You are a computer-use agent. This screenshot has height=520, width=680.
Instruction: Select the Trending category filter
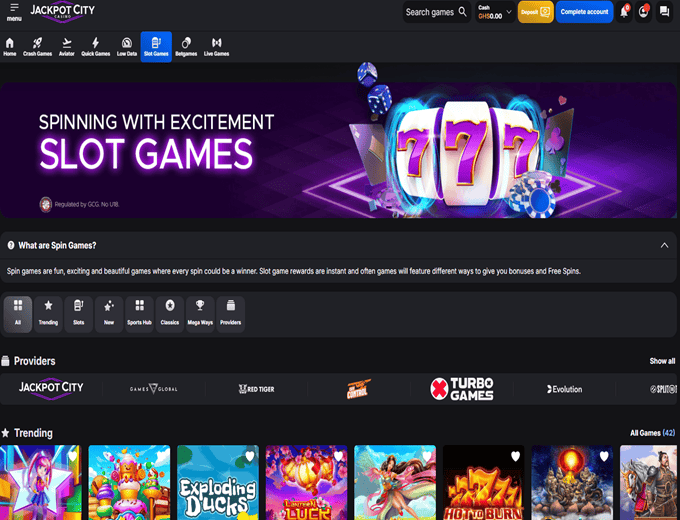point(48,314)
